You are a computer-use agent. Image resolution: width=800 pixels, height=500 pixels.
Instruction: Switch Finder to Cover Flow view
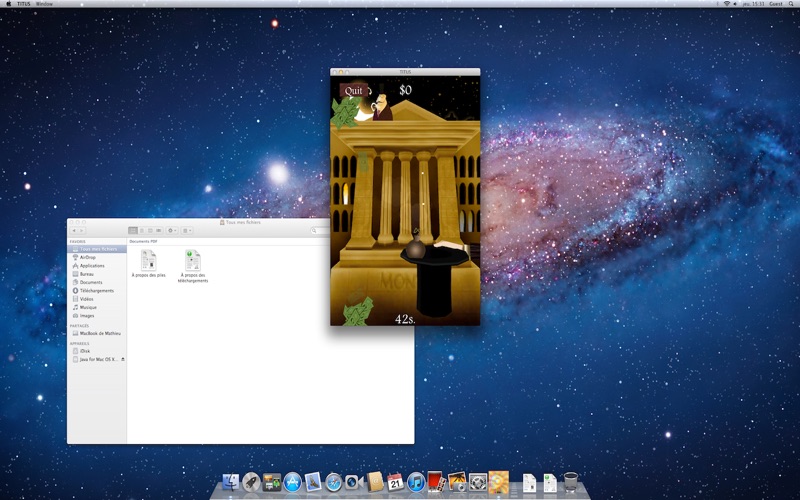click(x=158, y=230)
